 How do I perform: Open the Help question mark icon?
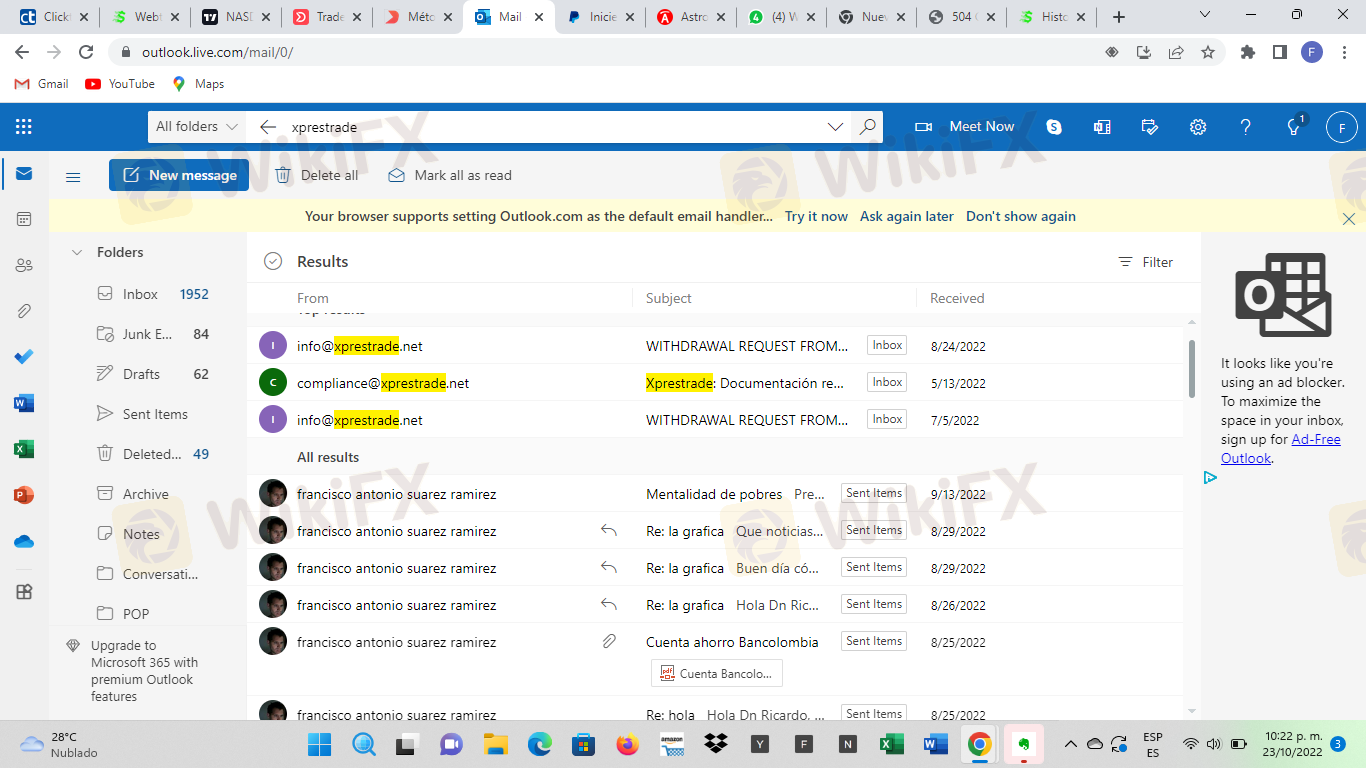(1245, 127)
